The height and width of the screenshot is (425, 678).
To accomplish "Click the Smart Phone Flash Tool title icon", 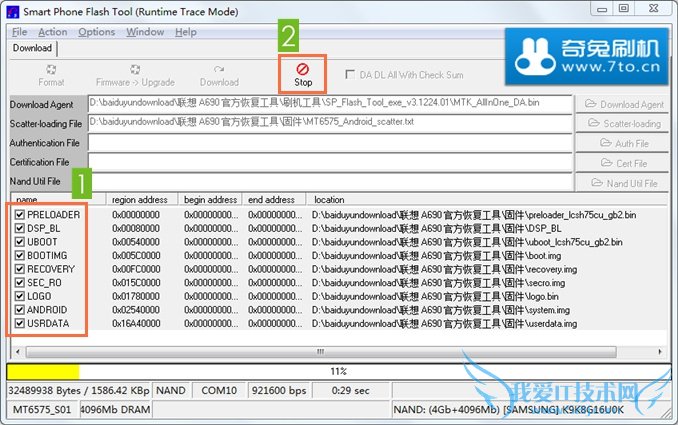I will (x=13, y=12).
